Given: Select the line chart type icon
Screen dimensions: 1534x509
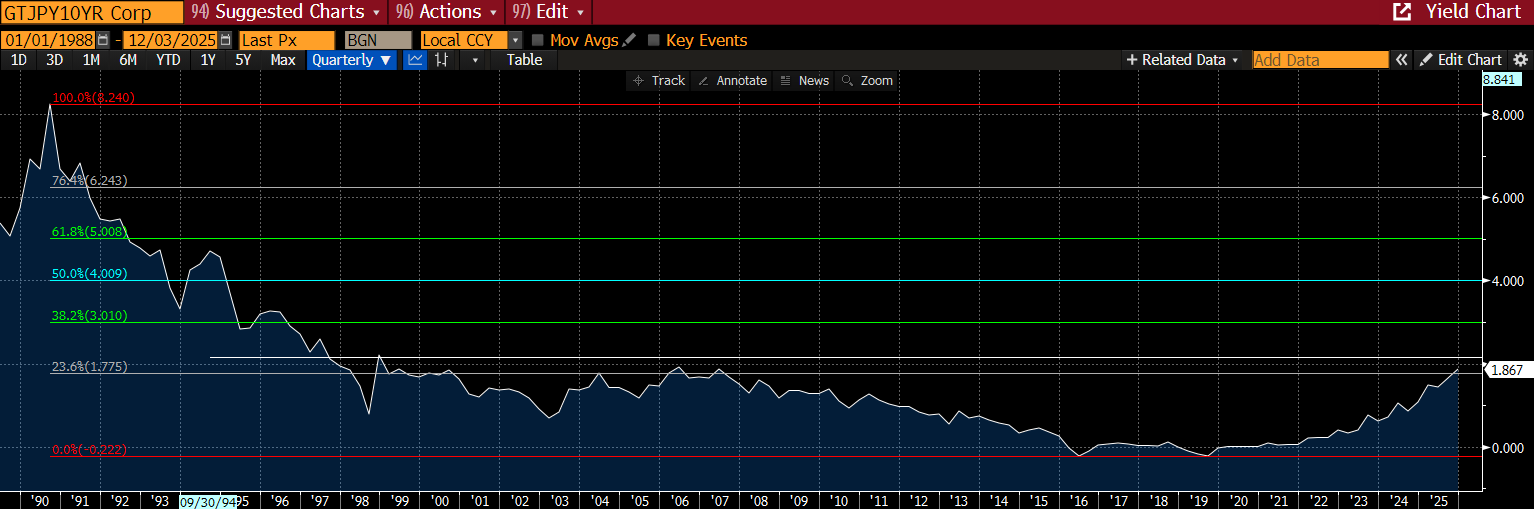Looking at the screenshot, I should [415, 60].
